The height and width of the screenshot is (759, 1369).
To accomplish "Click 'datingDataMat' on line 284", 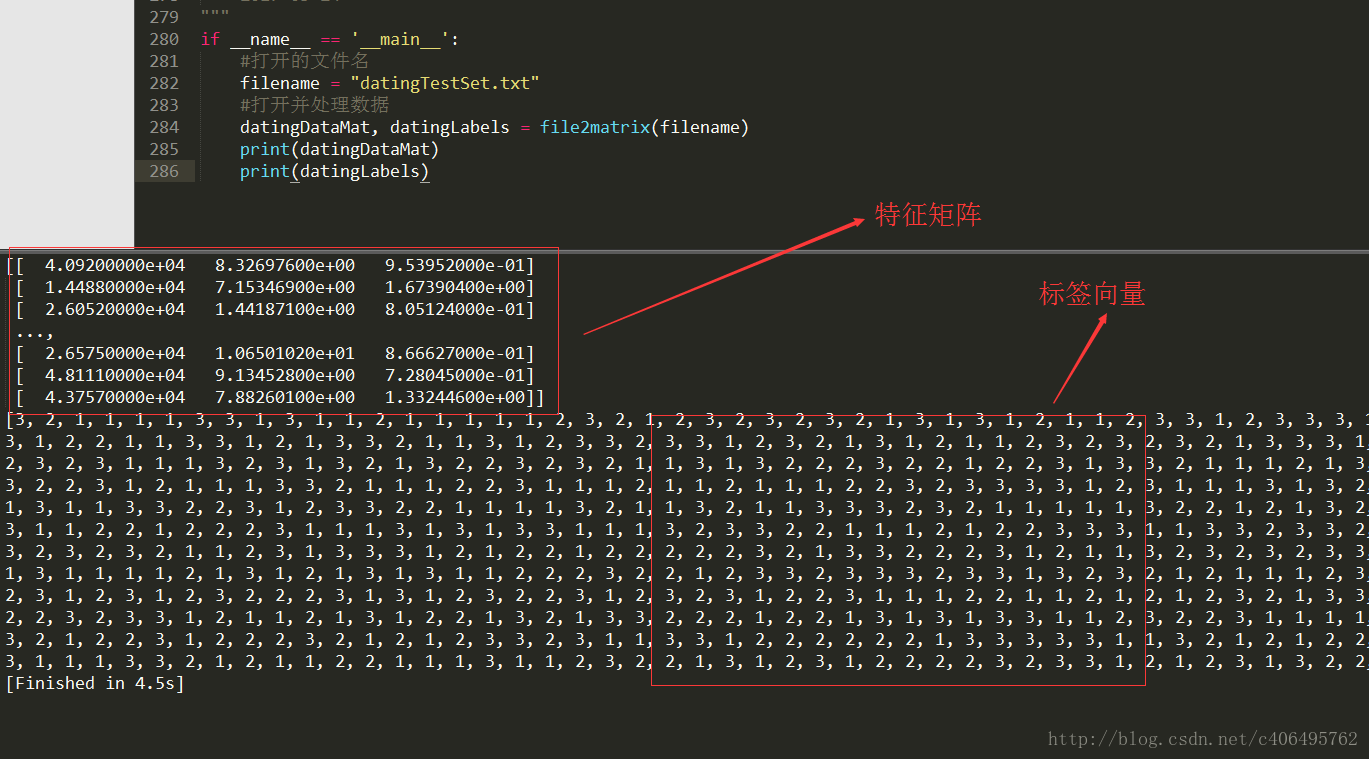I will click(305, 127).
